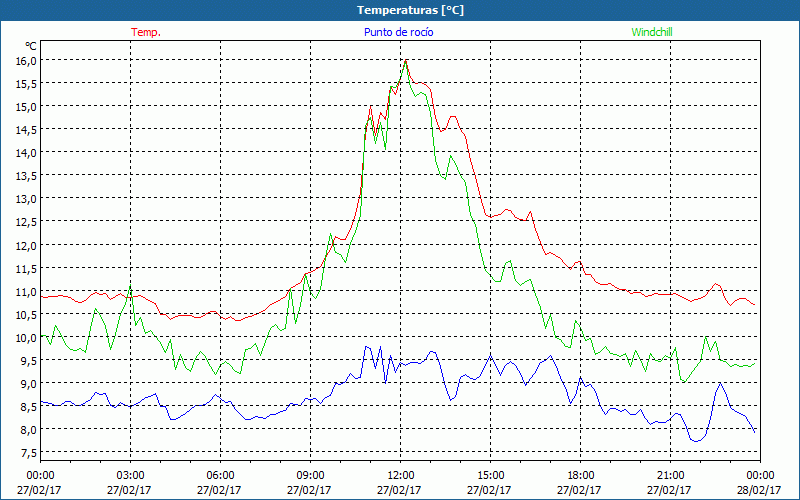Click the 12,5 y-axis value
800x500 pixels.
pyautogui.click(x=27, y=222)
